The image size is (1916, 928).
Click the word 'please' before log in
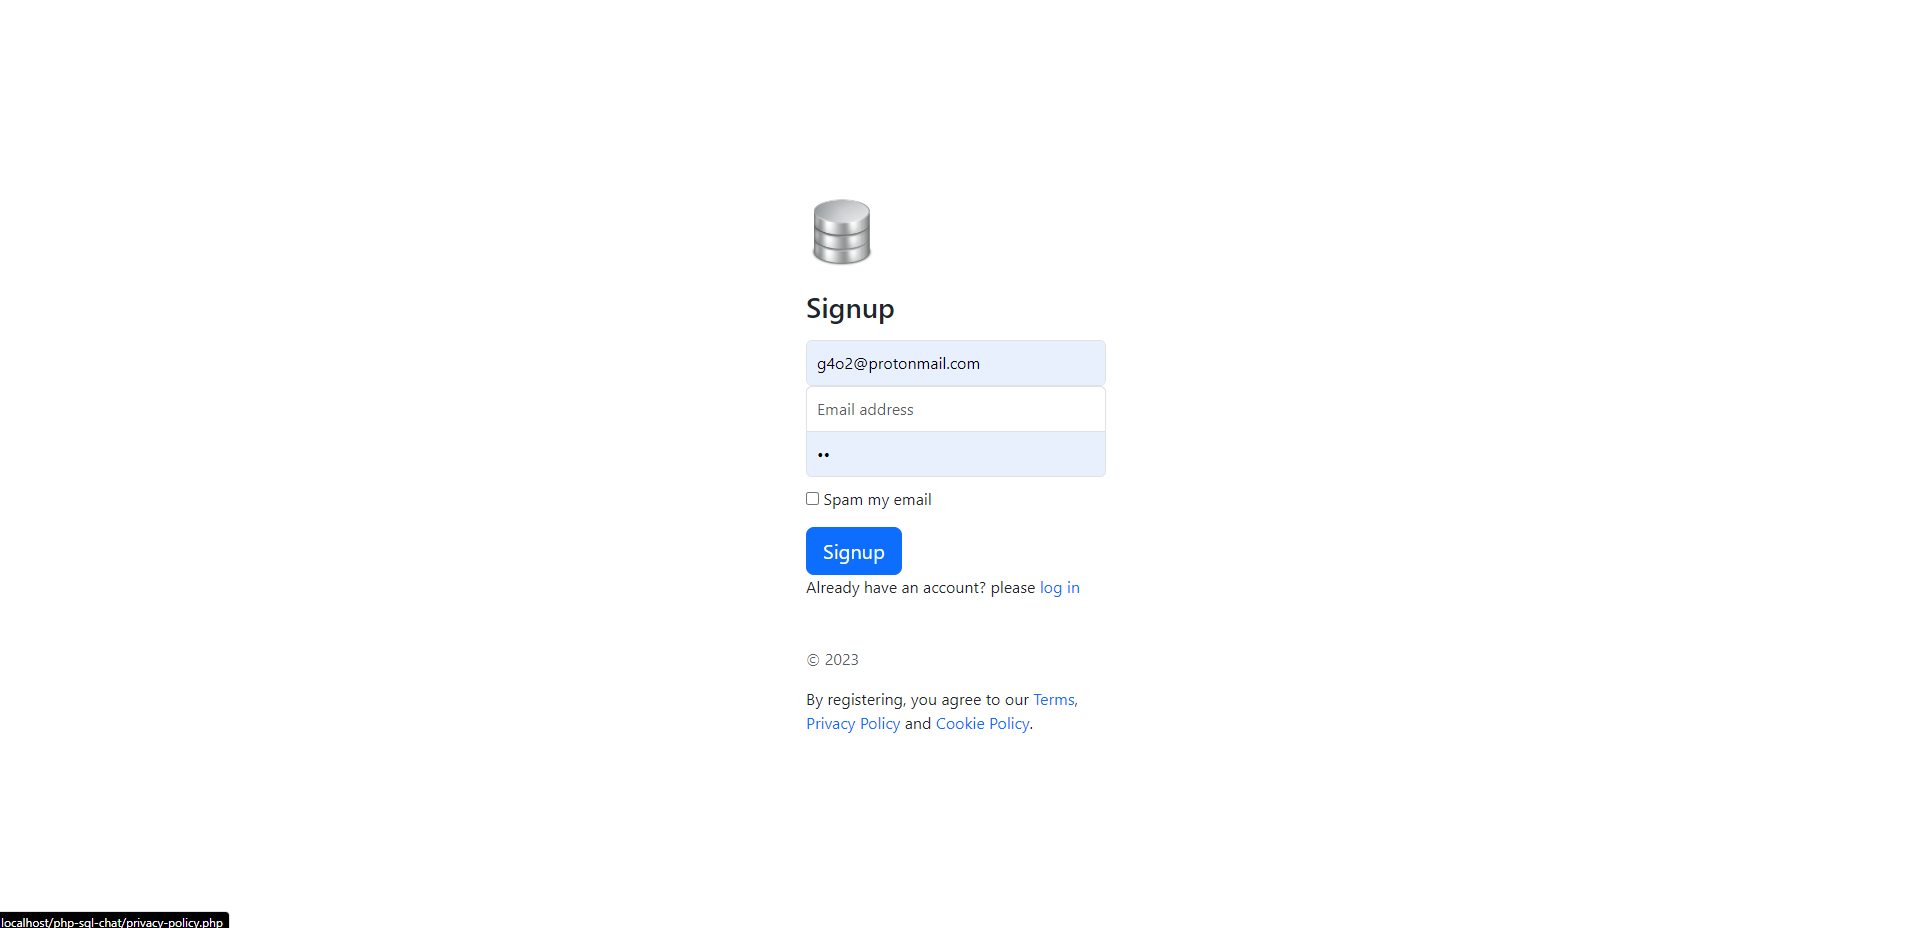tap(1013, 588)
